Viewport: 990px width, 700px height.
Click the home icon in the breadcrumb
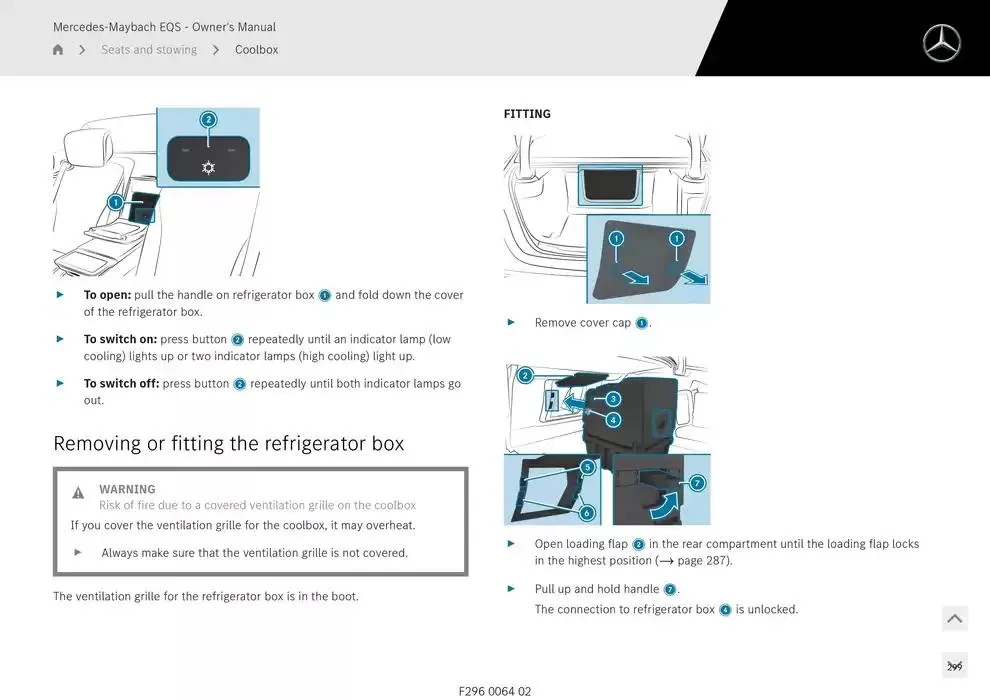tap(58, 50)
